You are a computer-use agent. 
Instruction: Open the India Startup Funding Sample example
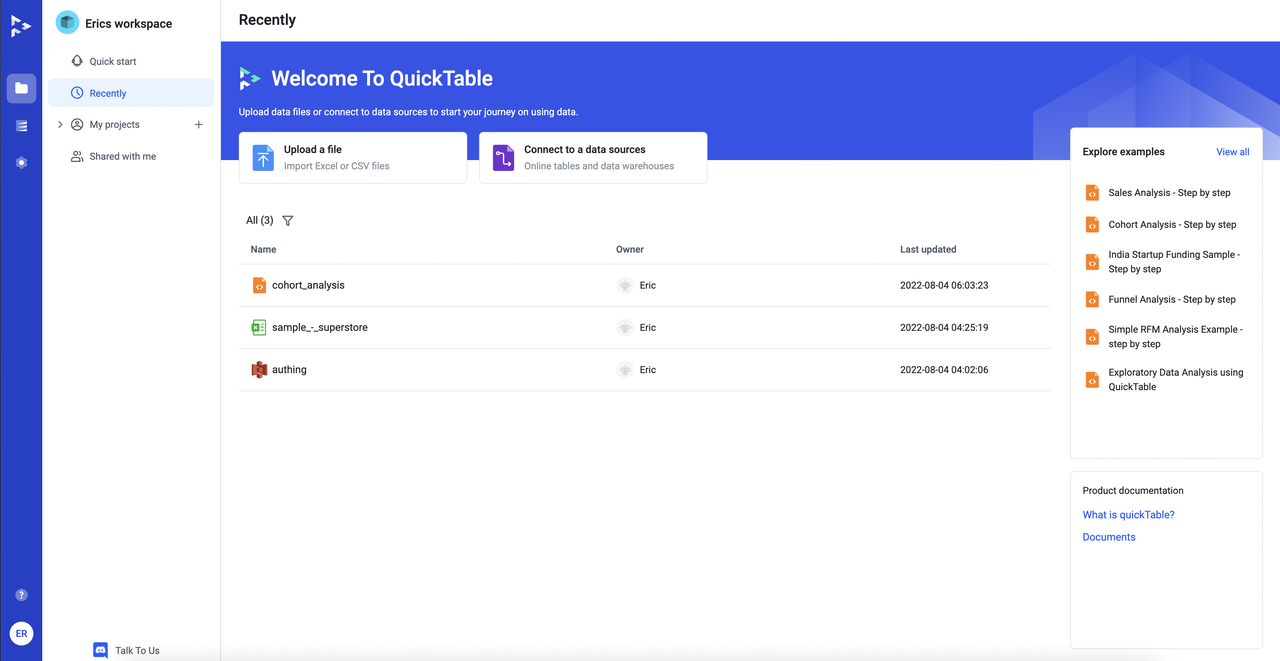point(1174,262)
